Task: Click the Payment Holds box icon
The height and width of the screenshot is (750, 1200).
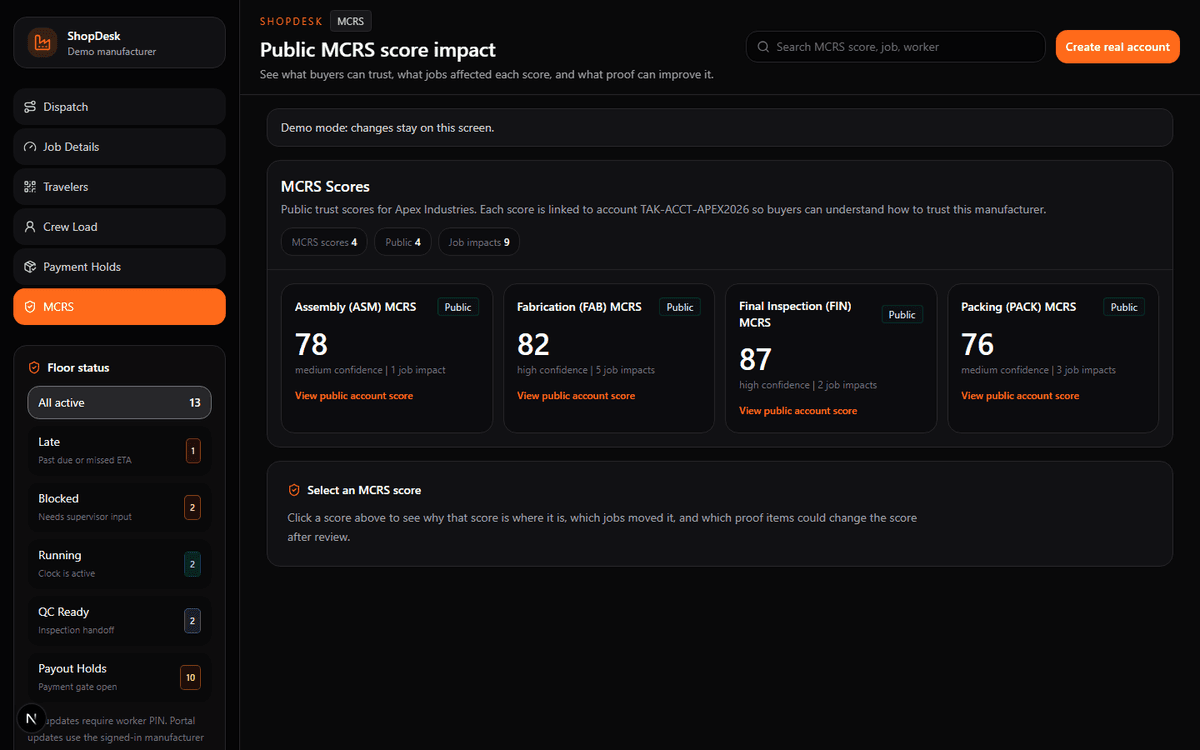Action: tap(30, 267)
